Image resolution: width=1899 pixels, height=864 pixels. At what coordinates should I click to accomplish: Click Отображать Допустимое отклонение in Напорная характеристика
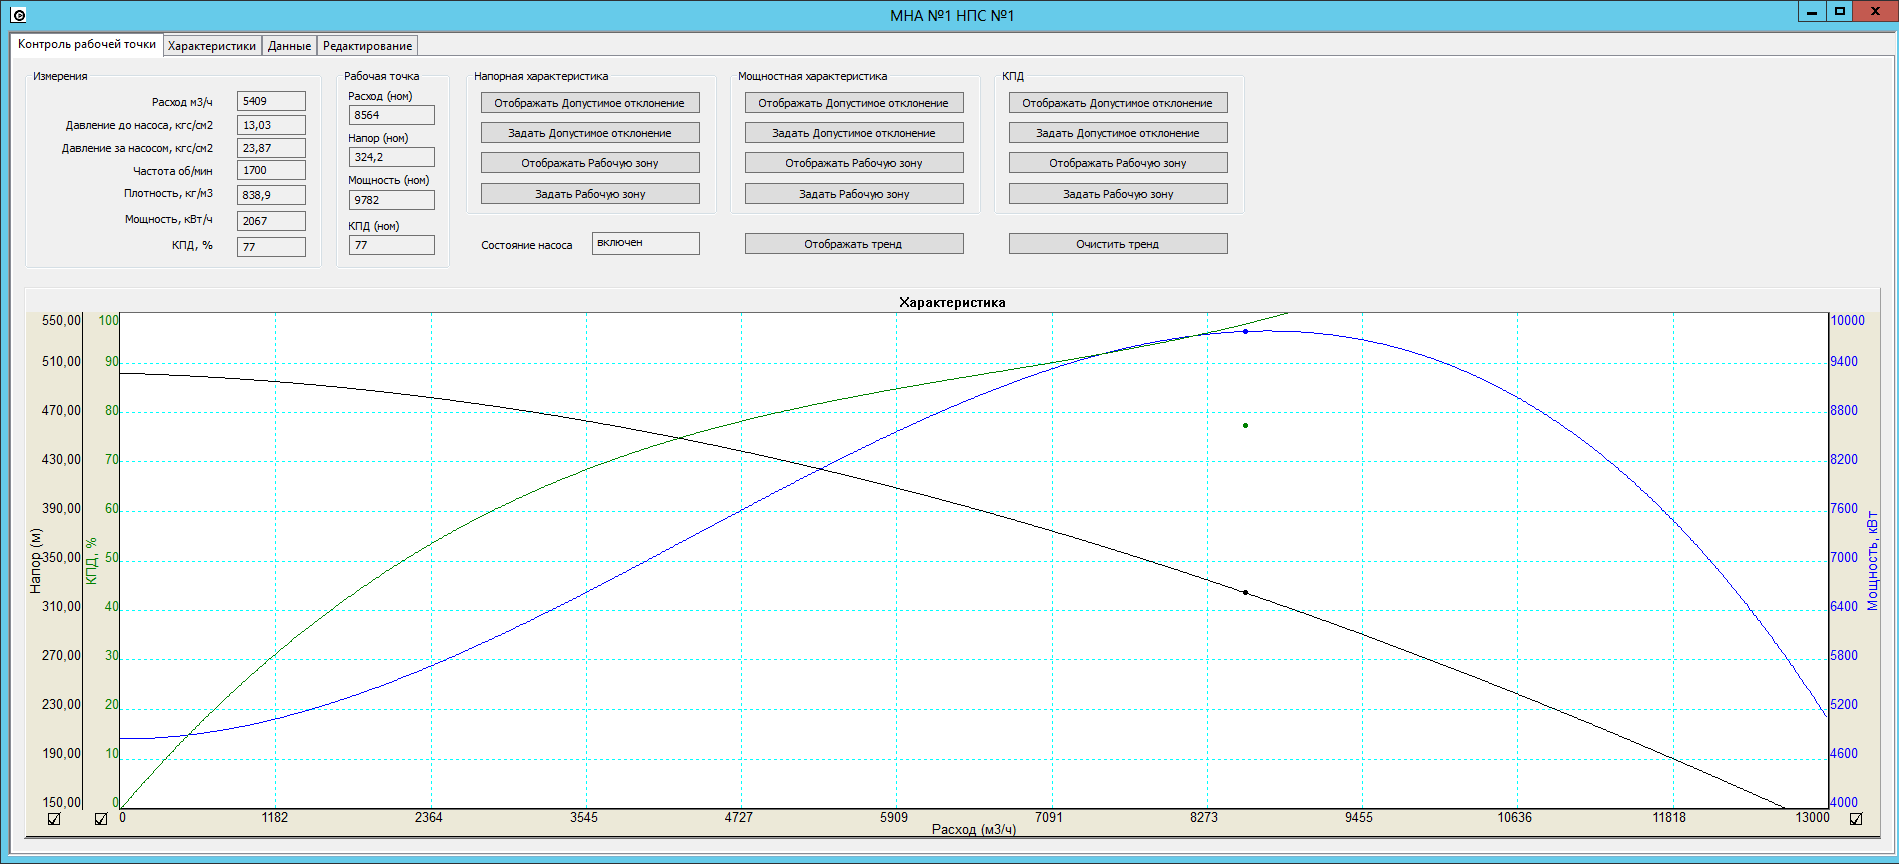pyautogui.click(x=590, y=103)
